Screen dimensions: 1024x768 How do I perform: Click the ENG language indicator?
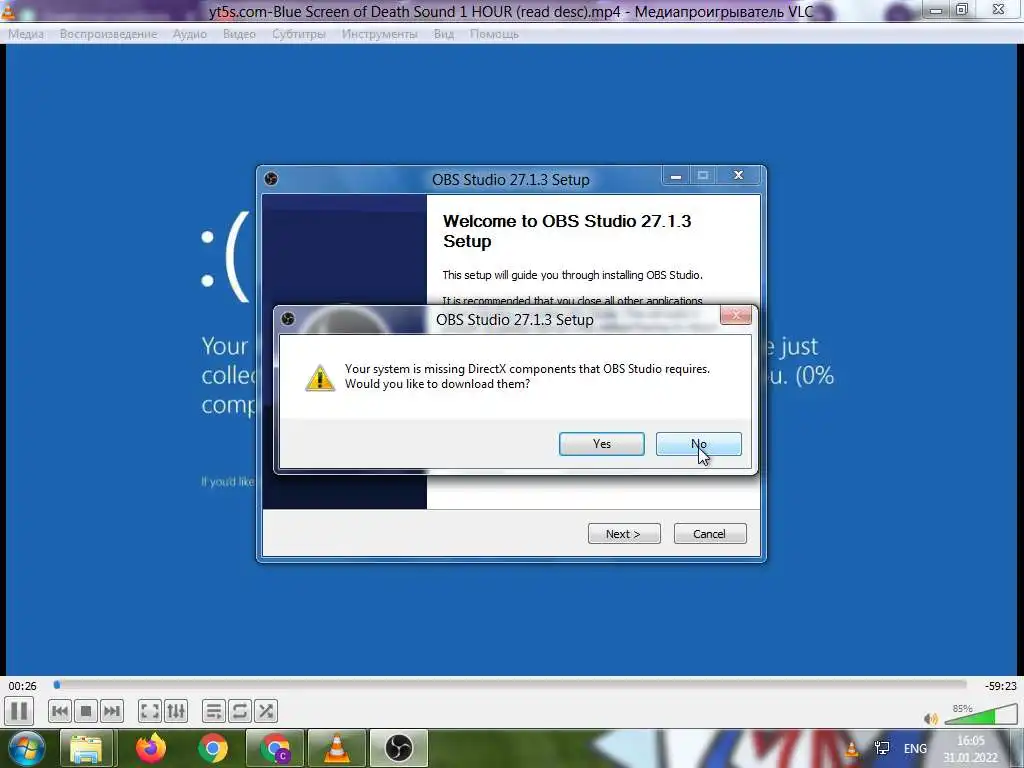point(915,748)
